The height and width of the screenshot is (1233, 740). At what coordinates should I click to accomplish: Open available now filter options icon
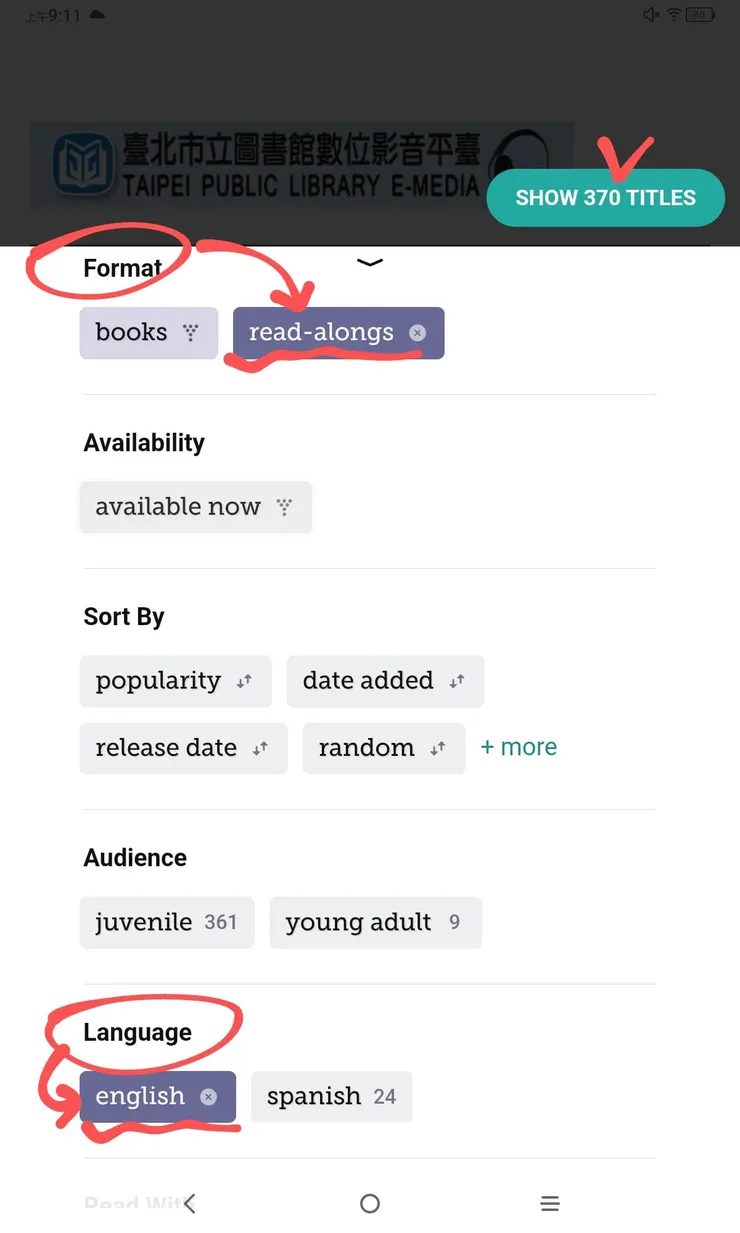pos(285,507)
